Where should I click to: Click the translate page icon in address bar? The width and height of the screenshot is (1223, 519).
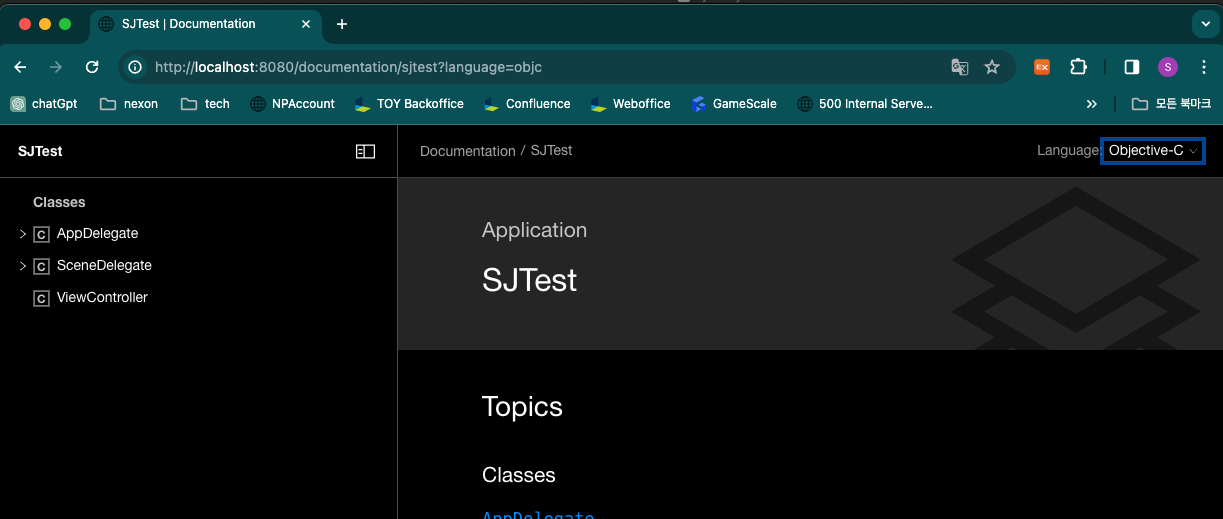[x=959, y=67]
